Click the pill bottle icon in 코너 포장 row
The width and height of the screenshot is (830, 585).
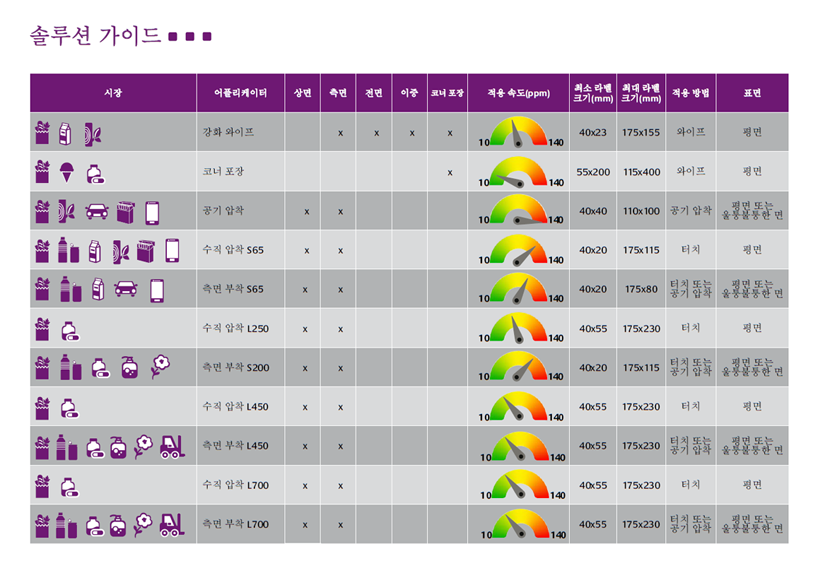click(95, 174)
